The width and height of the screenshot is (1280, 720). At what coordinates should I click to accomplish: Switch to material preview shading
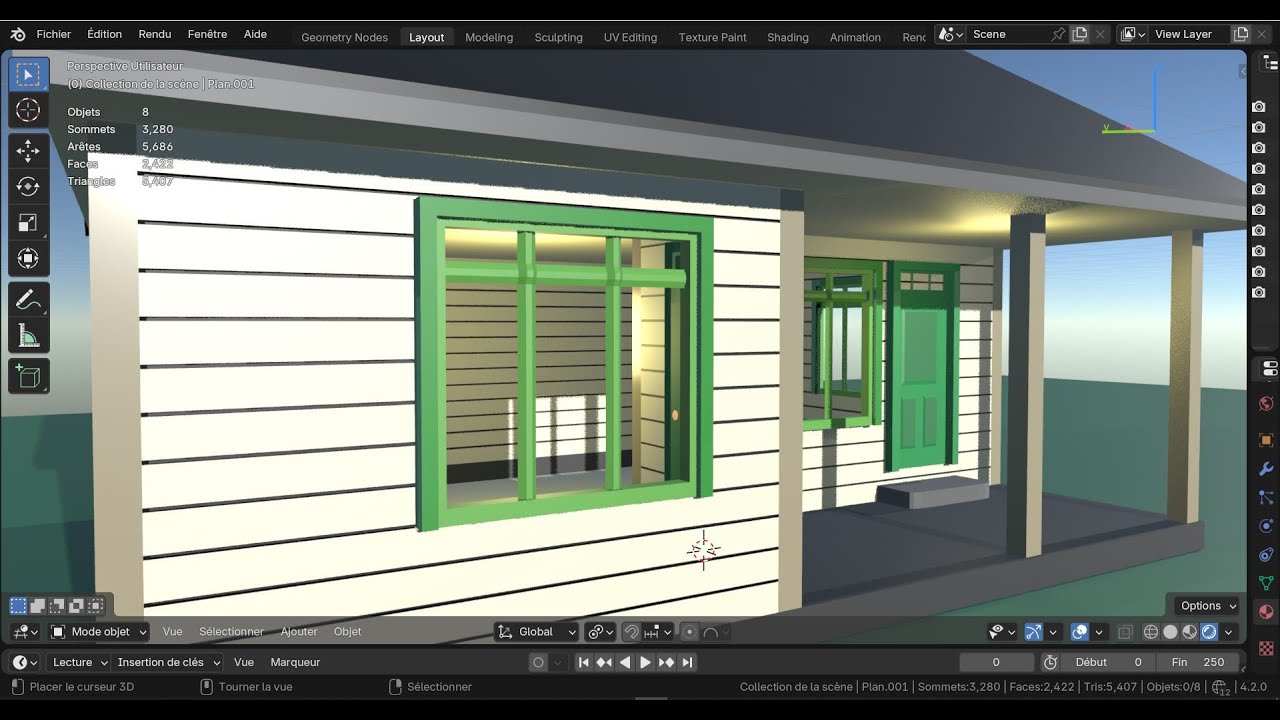tap(1189, 632)
